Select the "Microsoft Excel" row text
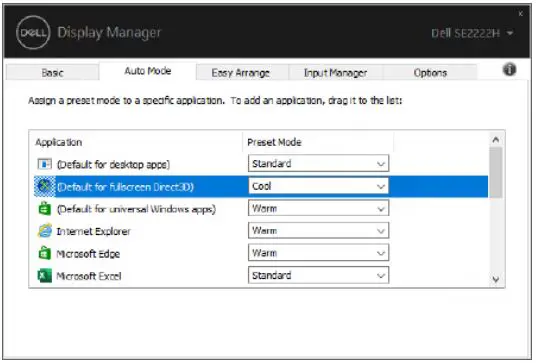 click(89, 276)
